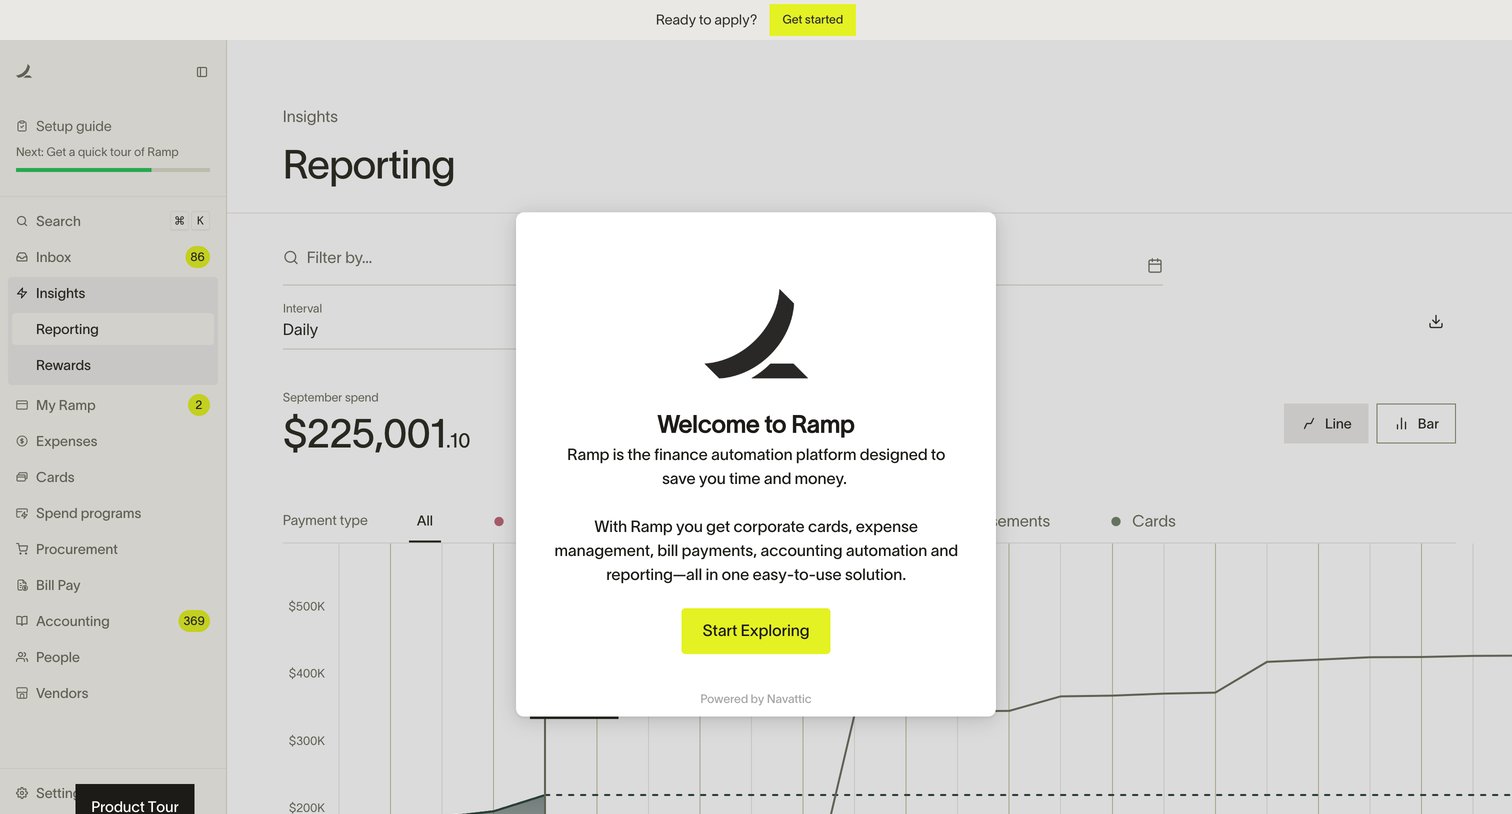This screenshot has height=814, width=1512.
Task: Click the Spend programs icon
Action: coord(22,513)
